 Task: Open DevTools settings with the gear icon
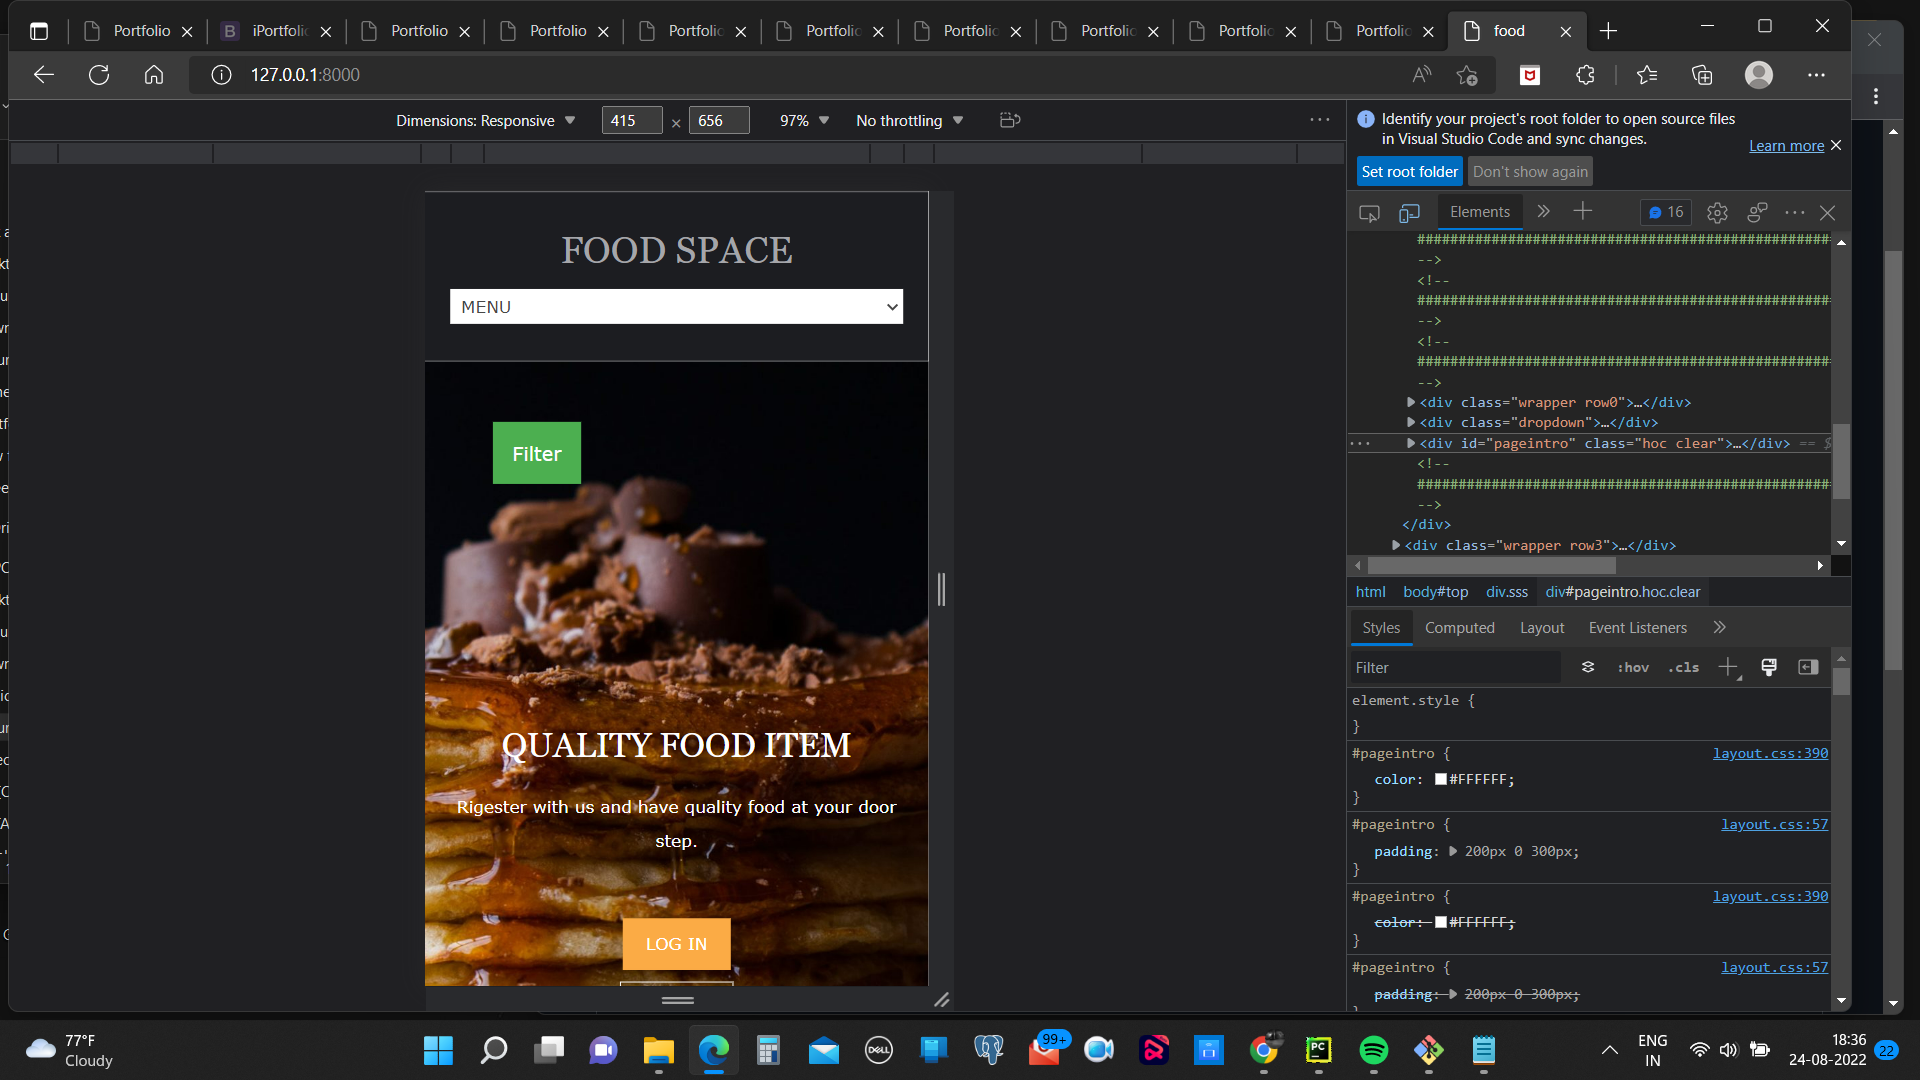coord(1717,212)
